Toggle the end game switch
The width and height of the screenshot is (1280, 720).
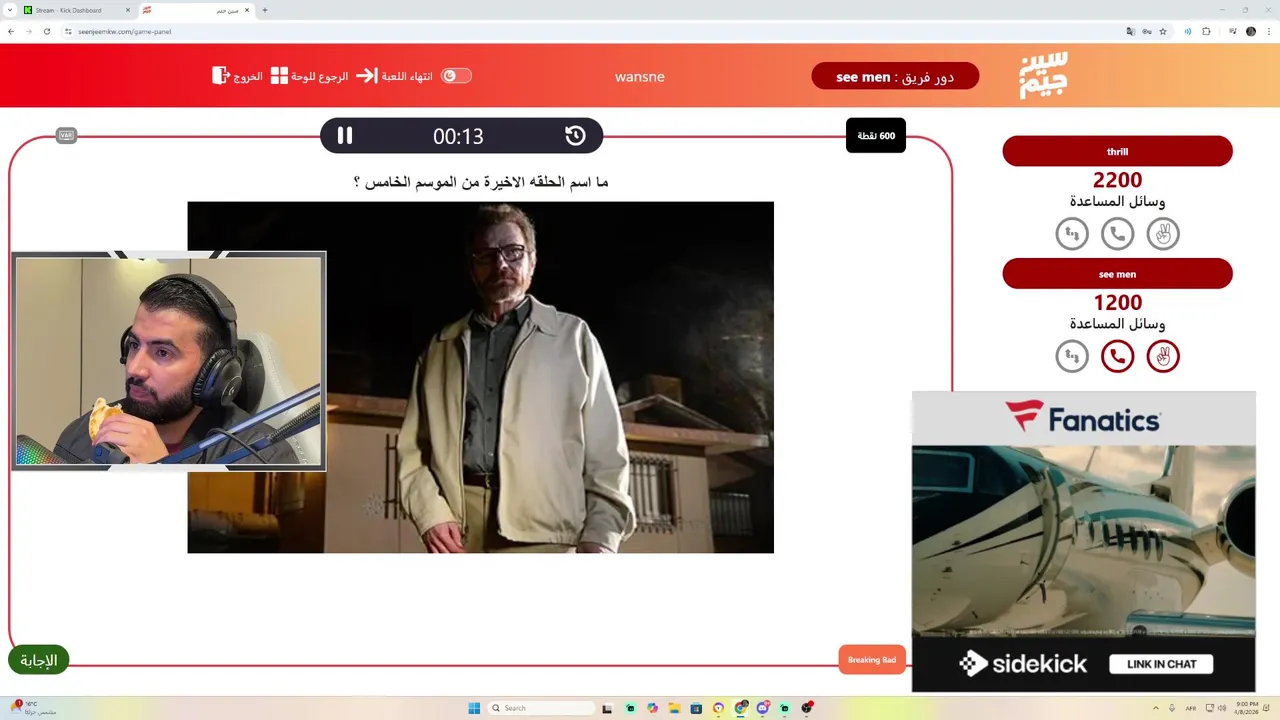(x=456, y=76)
